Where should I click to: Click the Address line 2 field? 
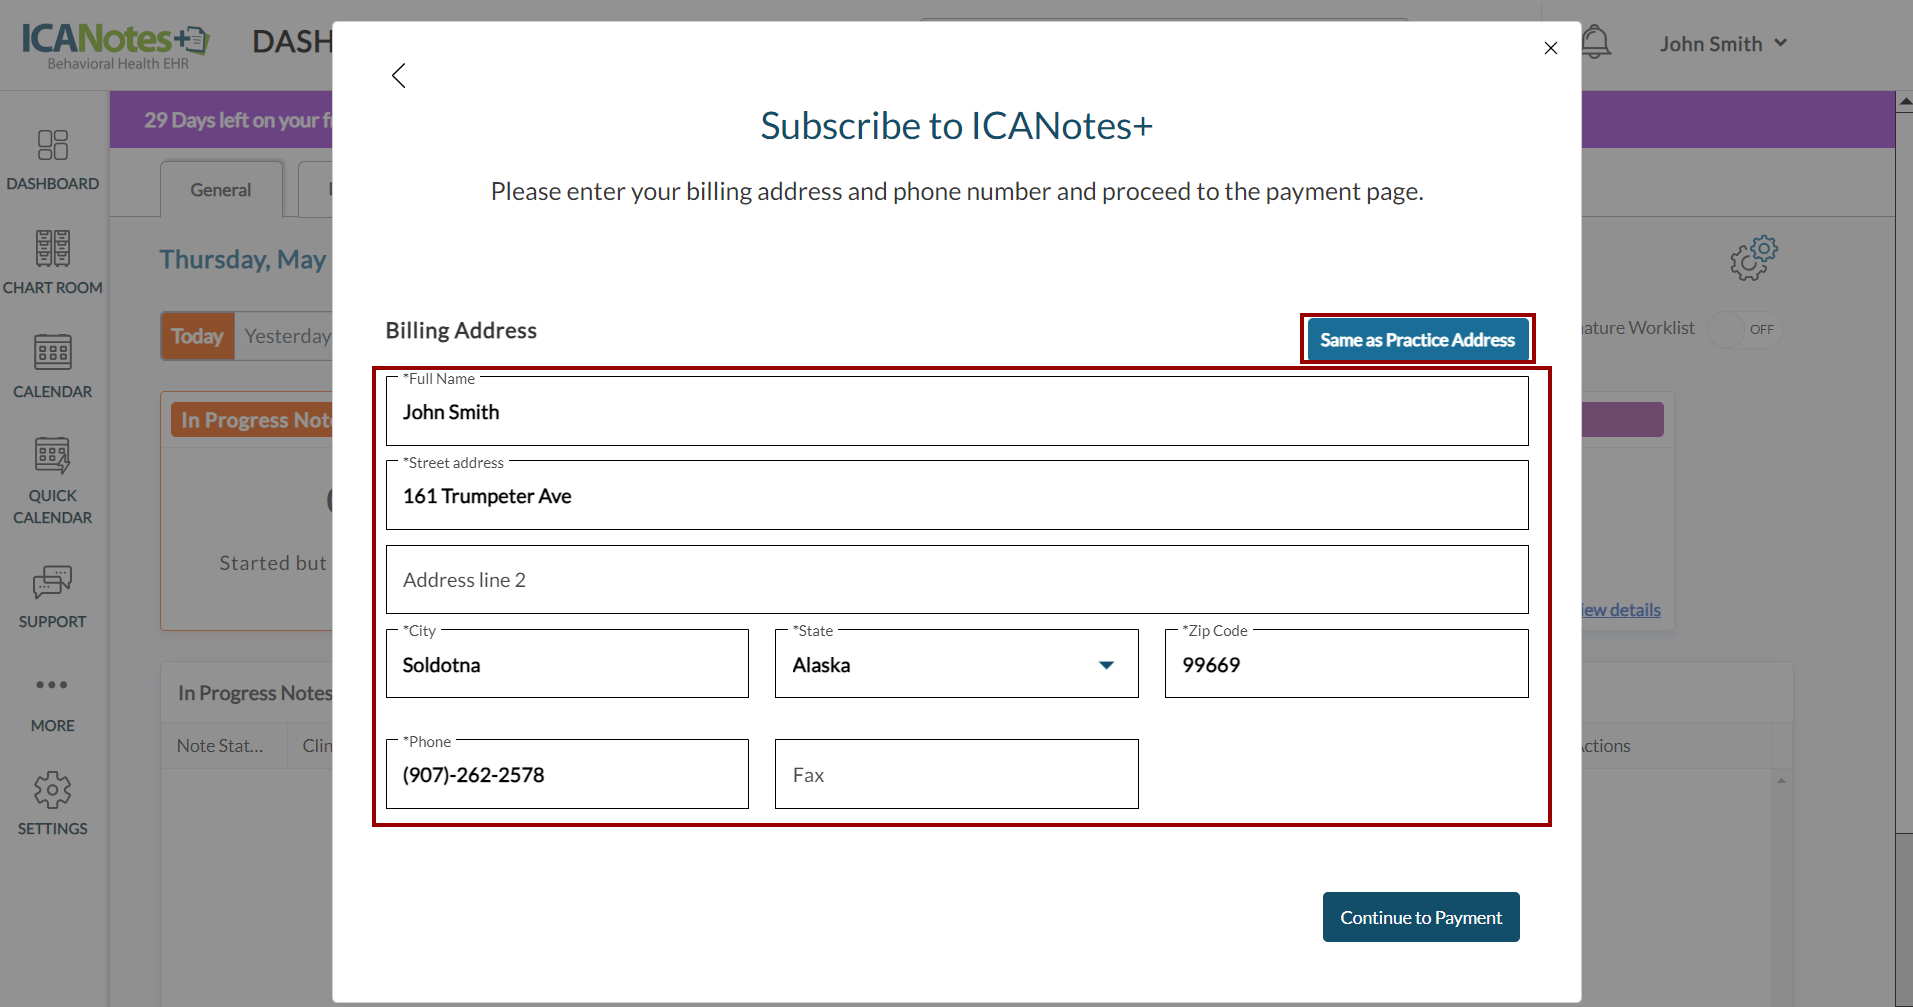[x=956, y=580]
